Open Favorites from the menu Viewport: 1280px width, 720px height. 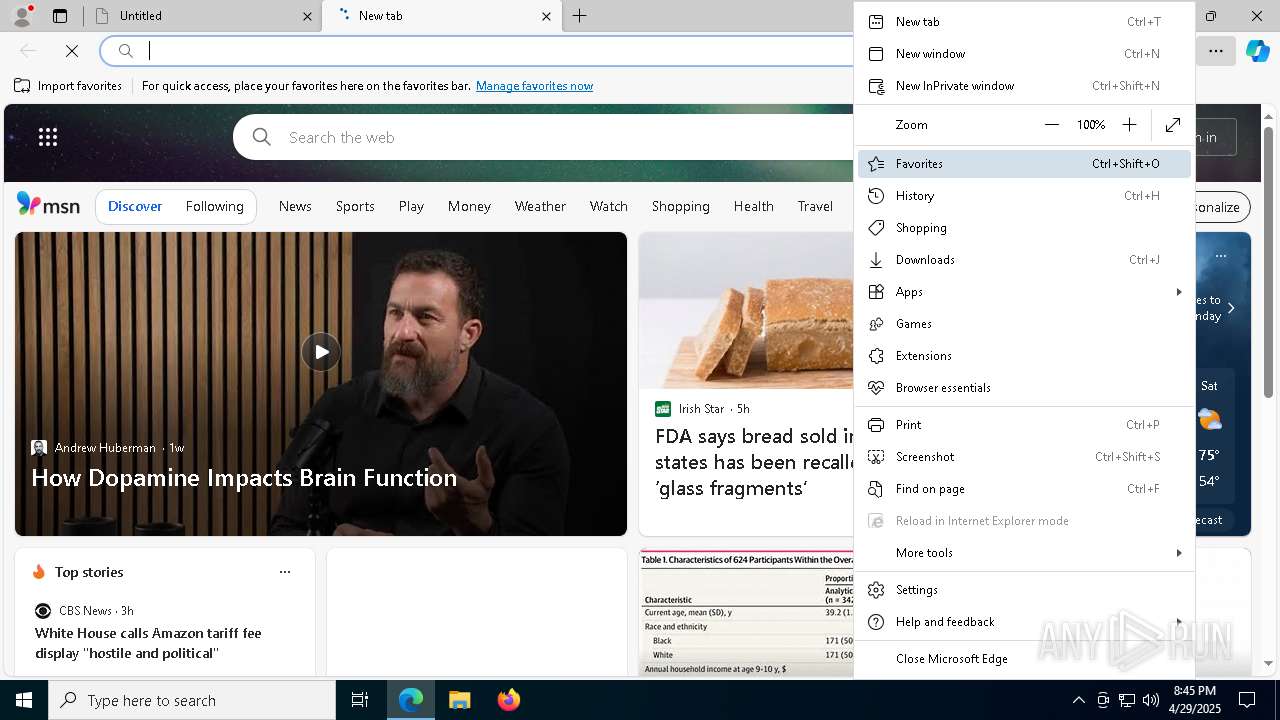(x=1024, y=164)
